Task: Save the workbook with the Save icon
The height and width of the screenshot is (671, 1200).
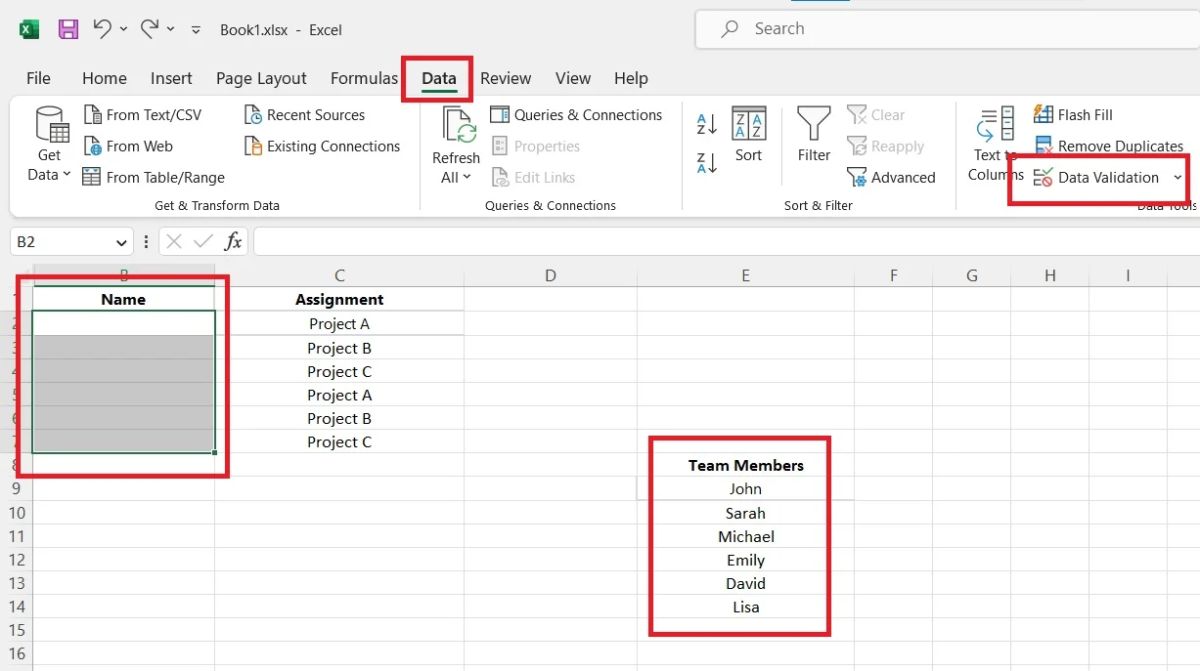Action: 67,29
